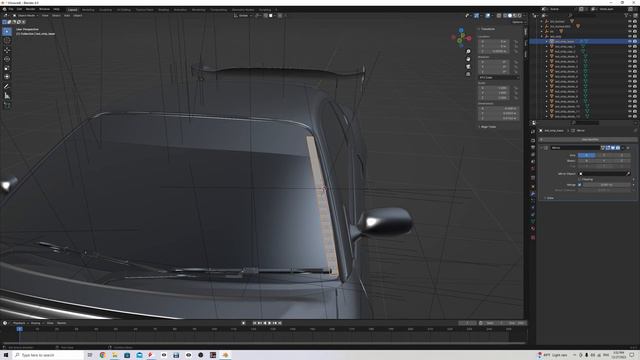Switch to rendered viewport shading
Image resolution: width=640 pixels, height=360 pixels.
pos(520,16)
